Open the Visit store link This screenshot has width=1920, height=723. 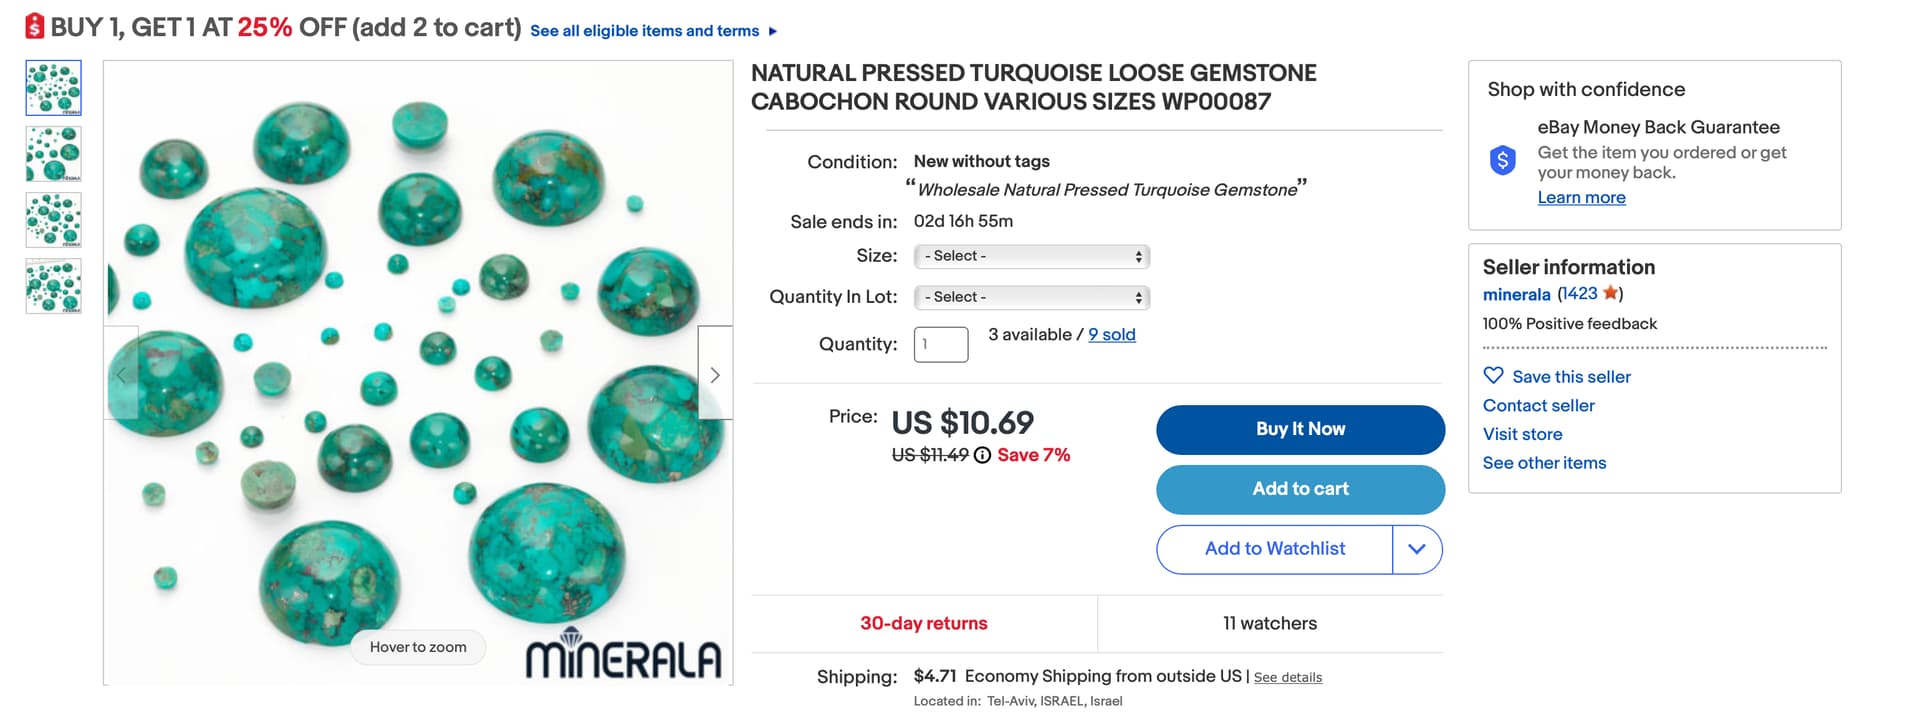coord(1522,434)
